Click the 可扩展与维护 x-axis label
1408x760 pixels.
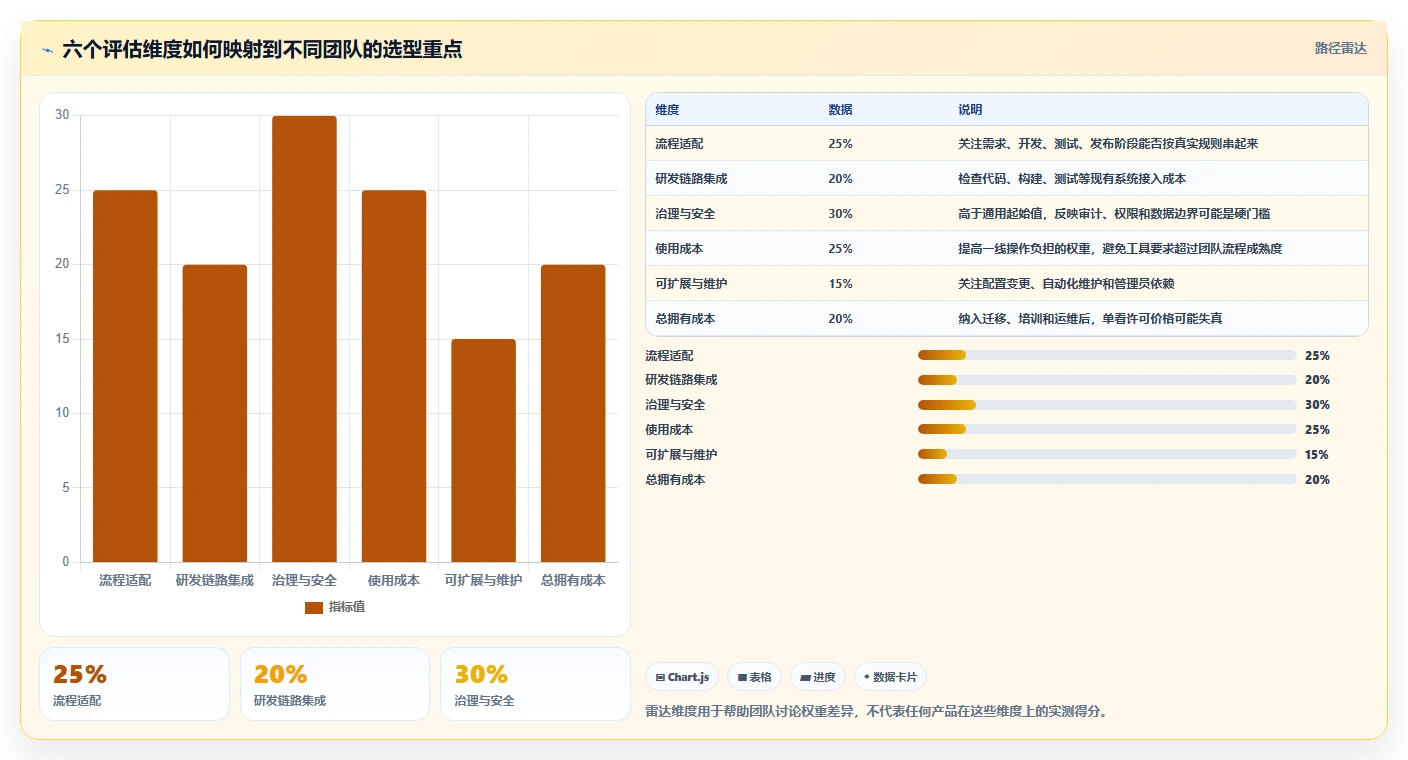click(x=483, y=580)
